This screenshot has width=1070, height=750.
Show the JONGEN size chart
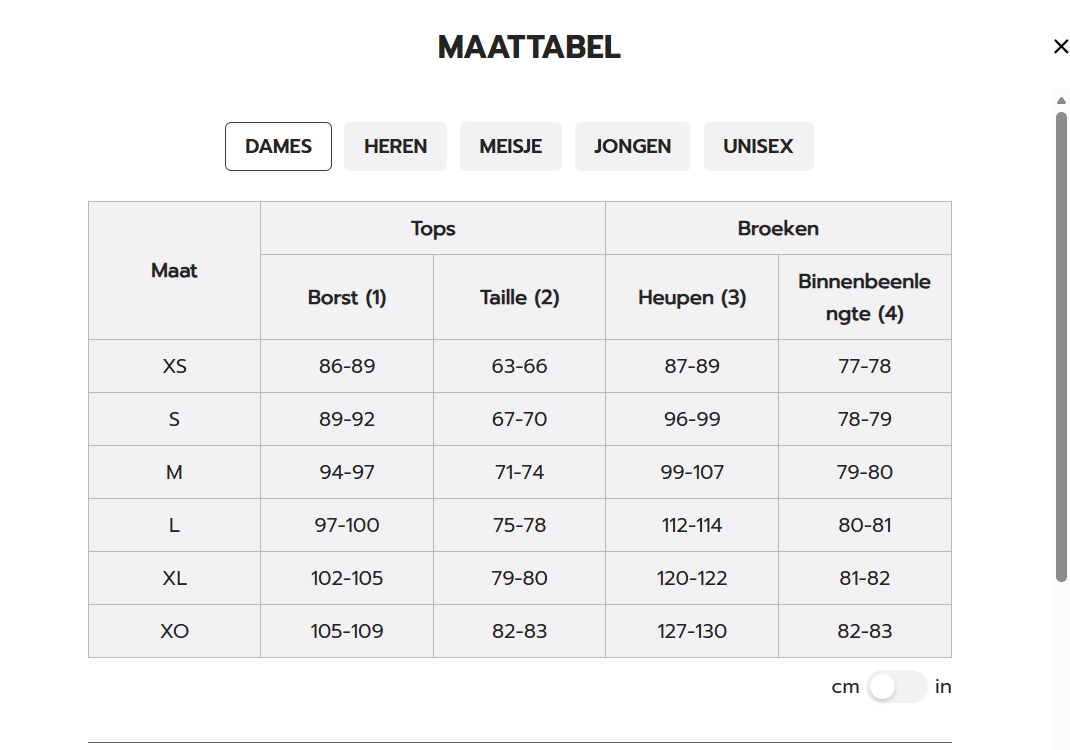pyautogui.click(x=633, y=146)
